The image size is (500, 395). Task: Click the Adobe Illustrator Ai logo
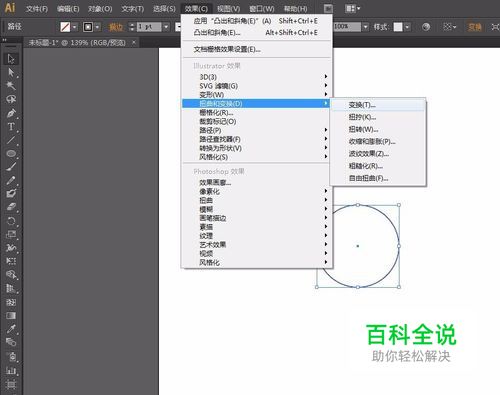click(10, 8)
